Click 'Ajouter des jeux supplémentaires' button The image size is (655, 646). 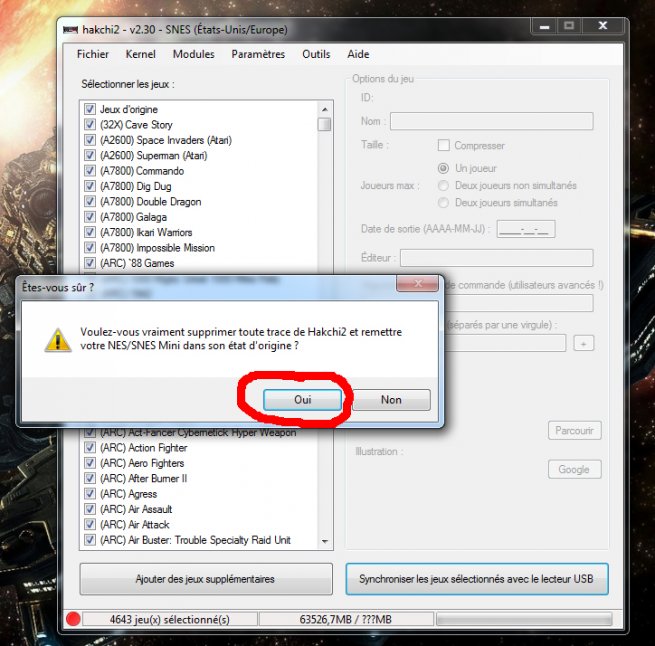pos(205,579)
